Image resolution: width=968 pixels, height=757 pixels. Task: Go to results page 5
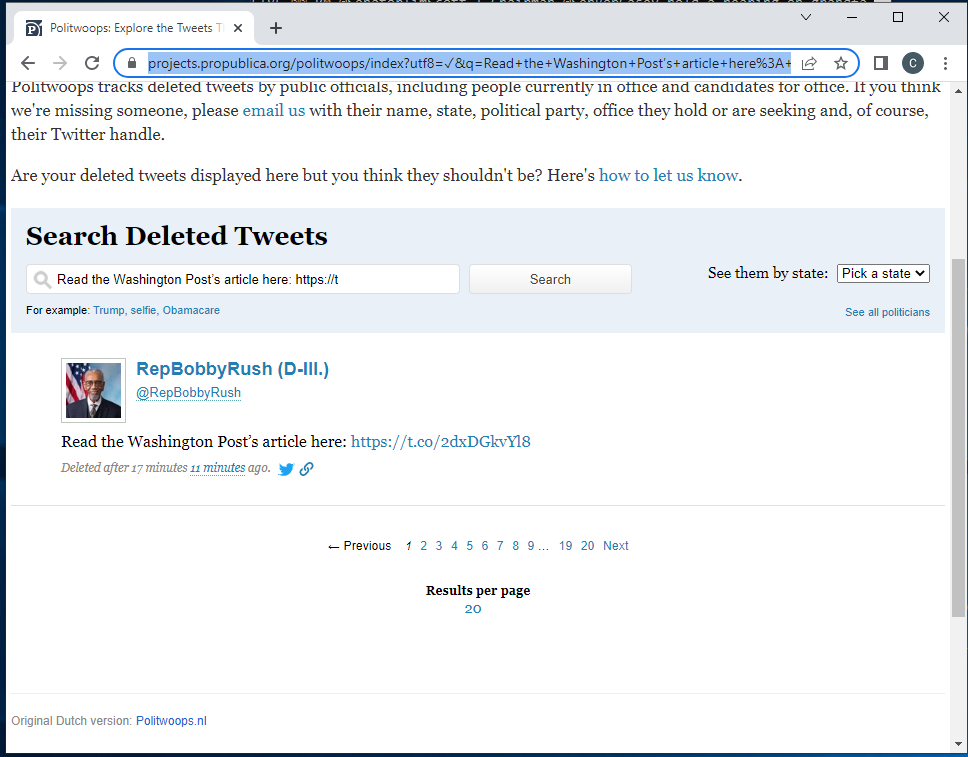click(469, 546)
